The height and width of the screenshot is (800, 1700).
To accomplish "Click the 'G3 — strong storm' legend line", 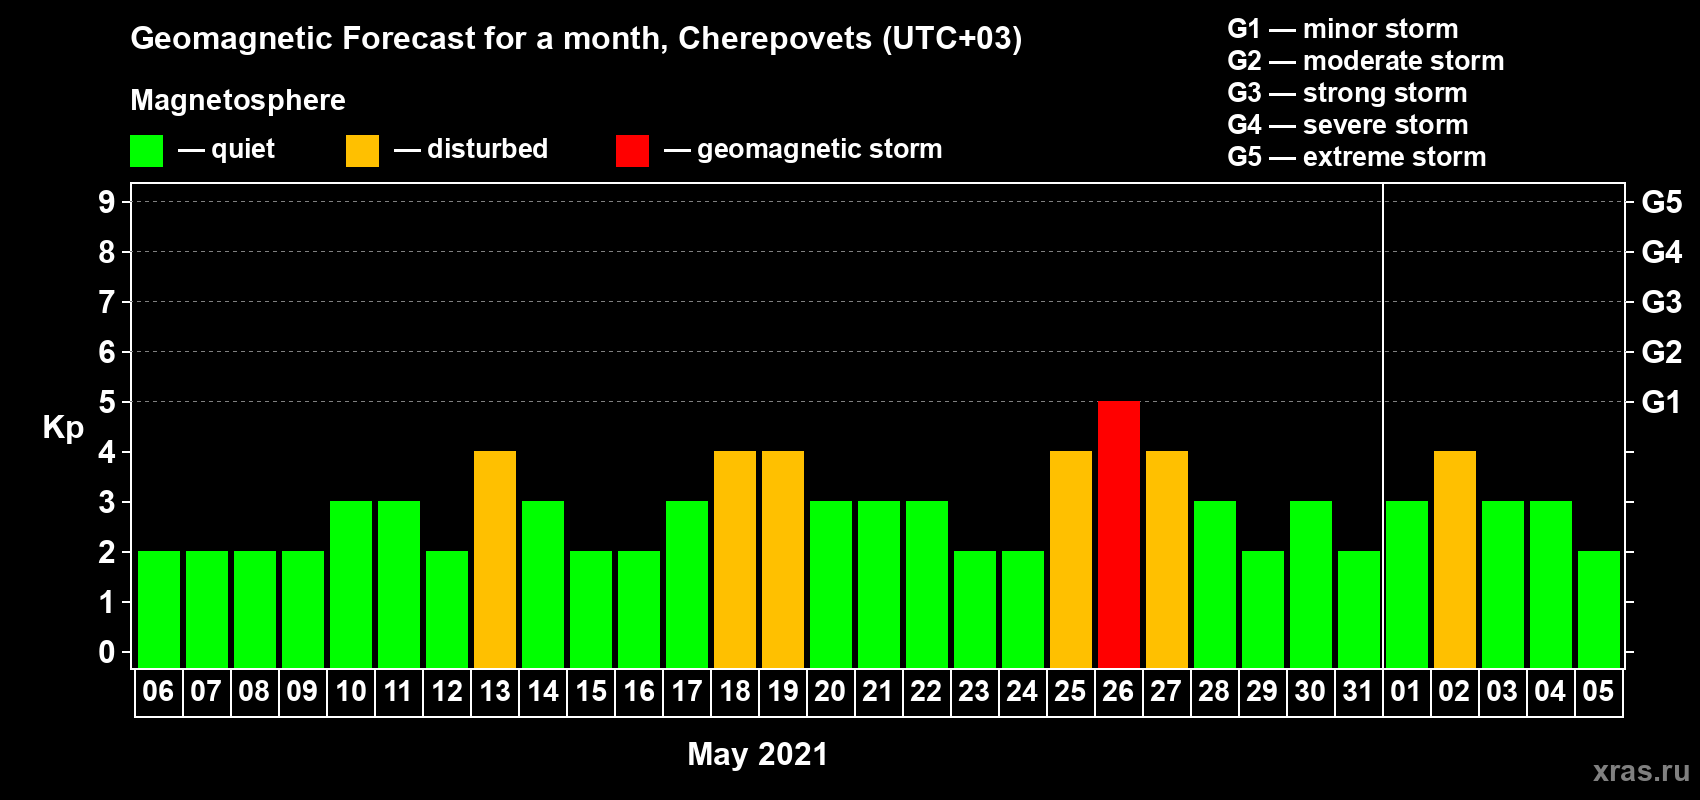I will coord(1348,93).
